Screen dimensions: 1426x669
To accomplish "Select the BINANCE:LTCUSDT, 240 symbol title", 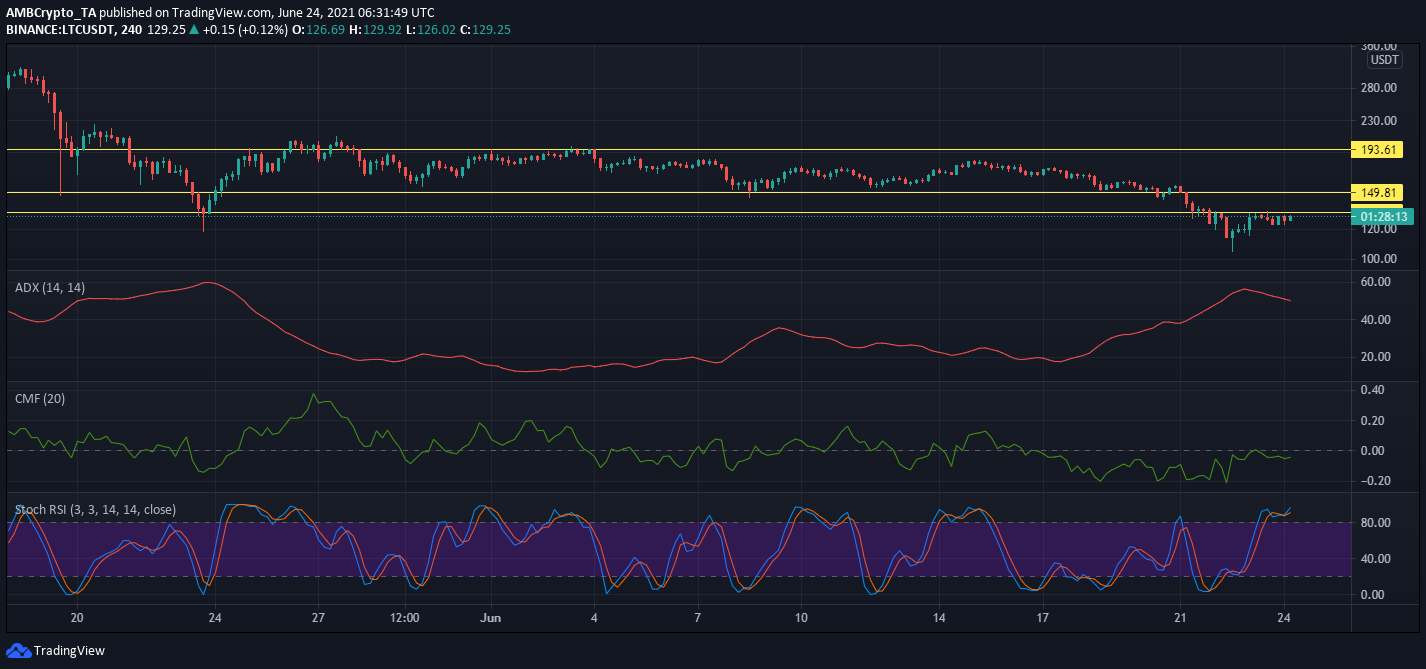I will click(76, 31).
